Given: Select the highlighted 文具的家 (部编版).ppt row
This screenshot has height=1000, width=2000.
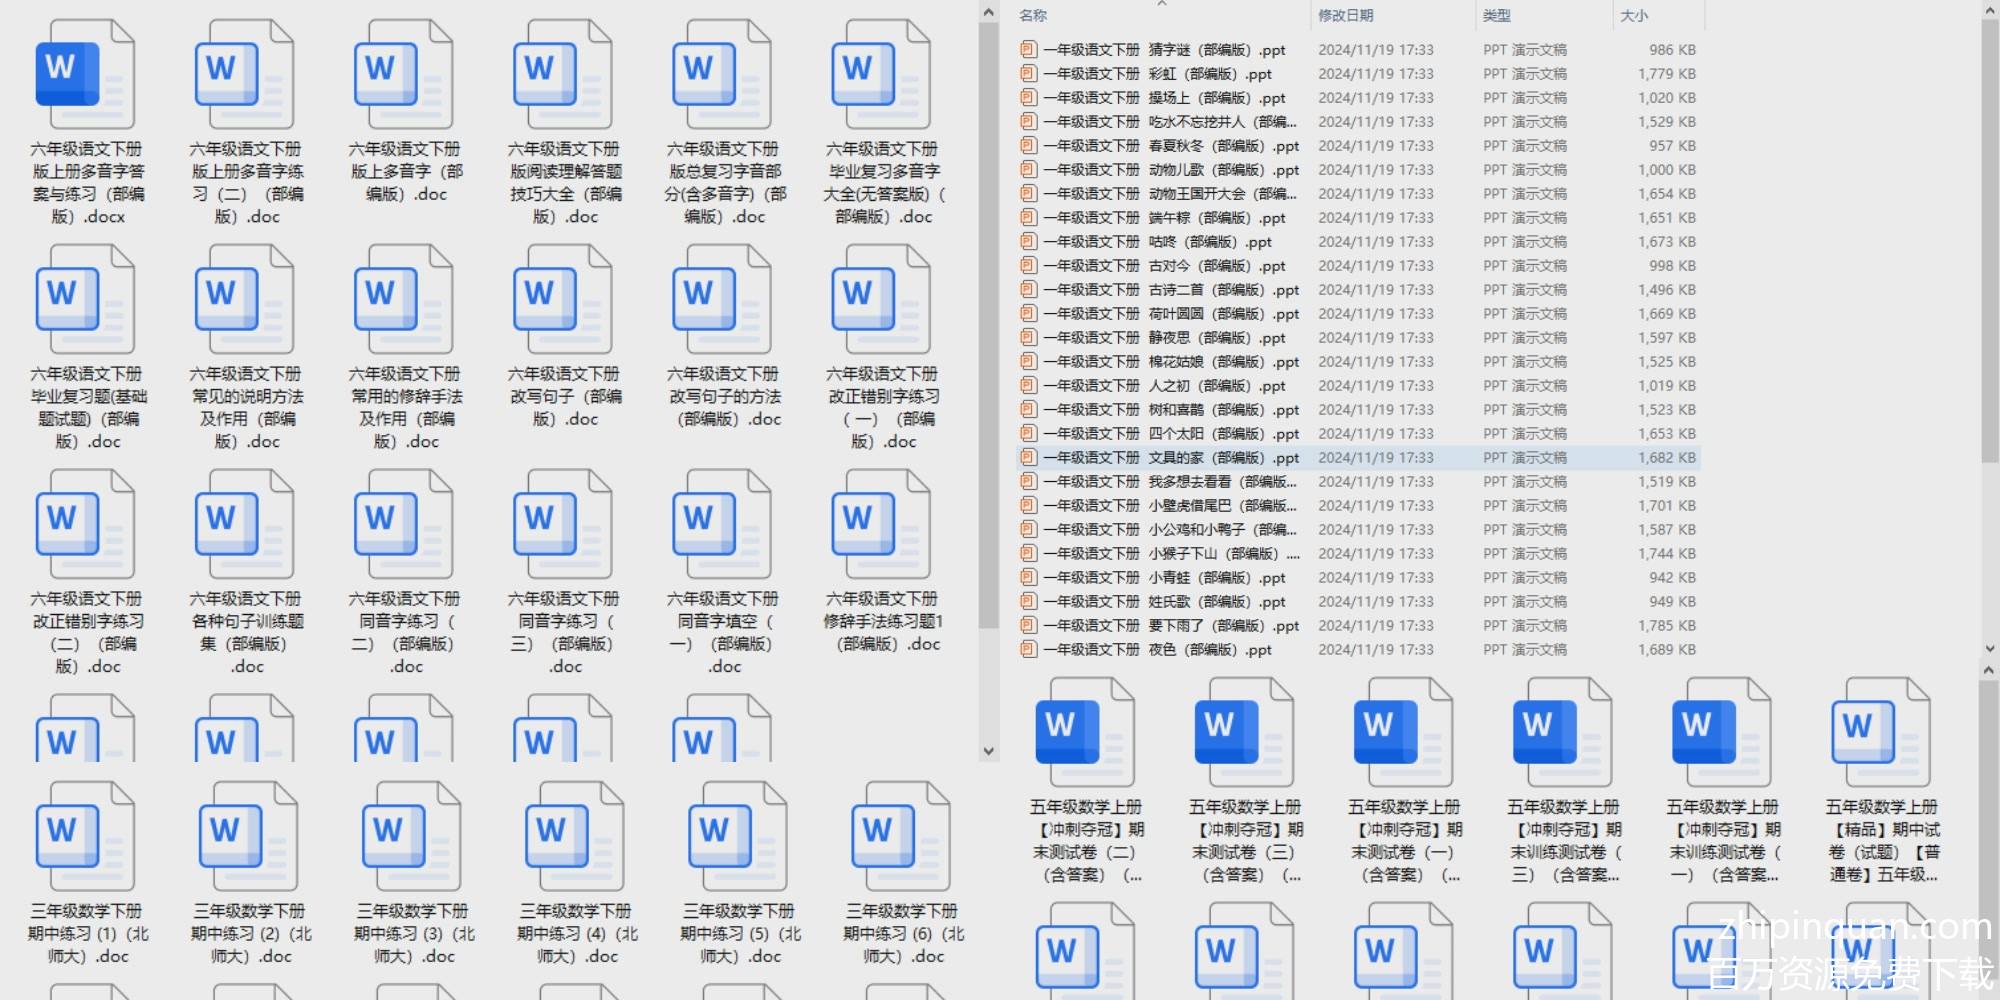Looking at the screenshot, I should (1171, 457).
